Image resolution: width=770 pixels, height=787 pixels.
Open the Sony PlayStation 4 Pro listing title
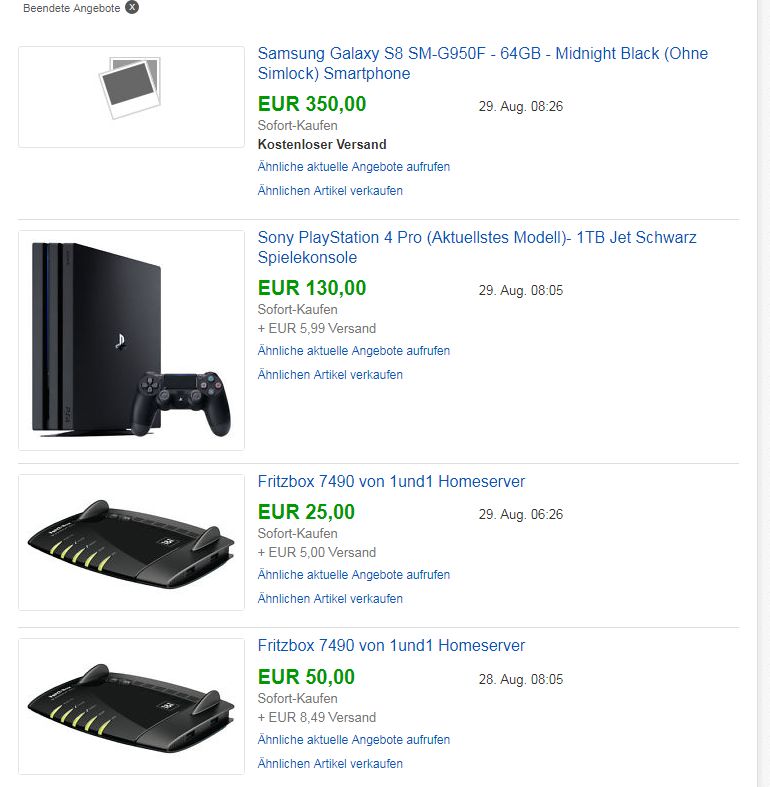coord(476,247)
